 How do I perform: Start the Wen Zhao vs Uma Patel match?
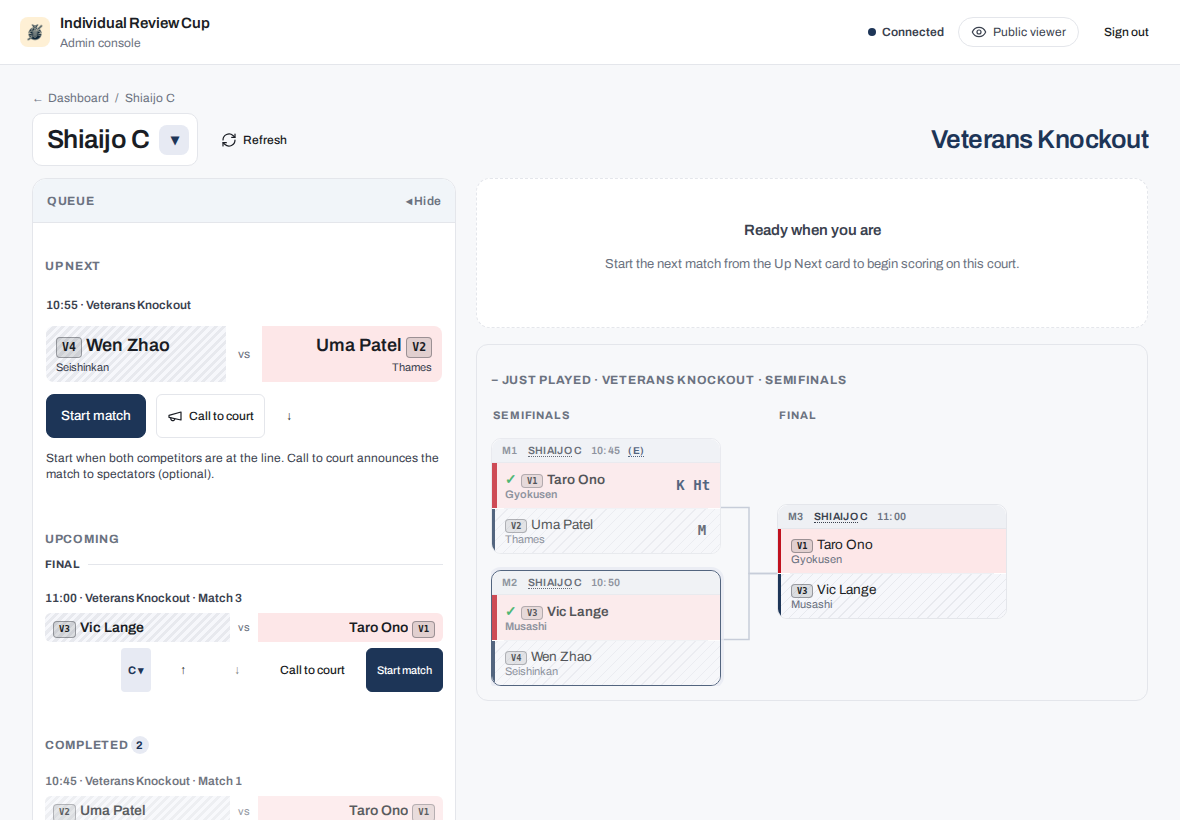[x=96, y=416]
